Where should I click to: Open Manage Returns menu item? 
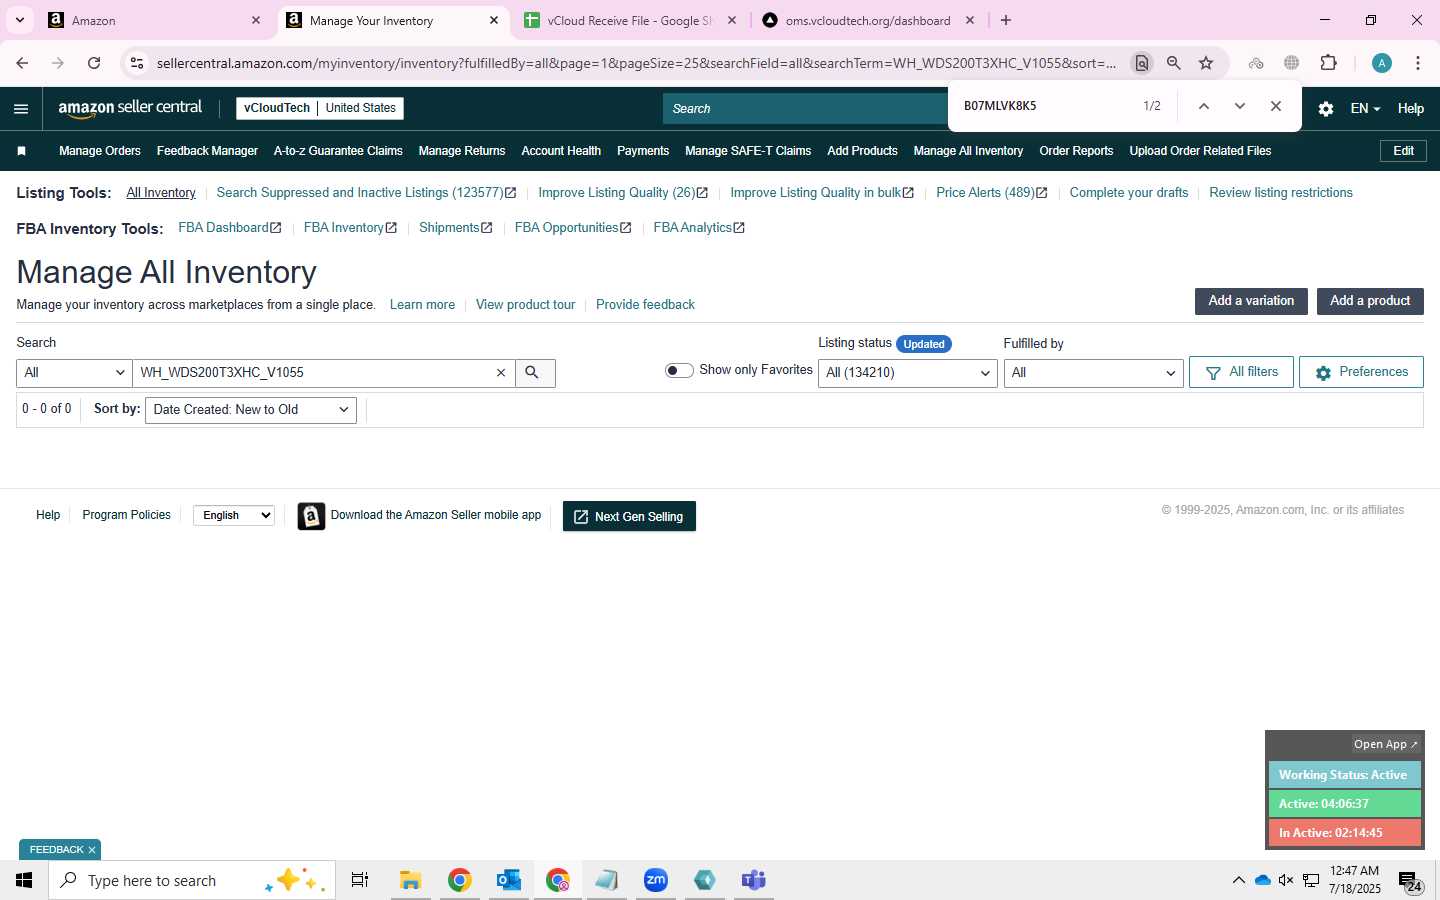click(x=462, y=151)
